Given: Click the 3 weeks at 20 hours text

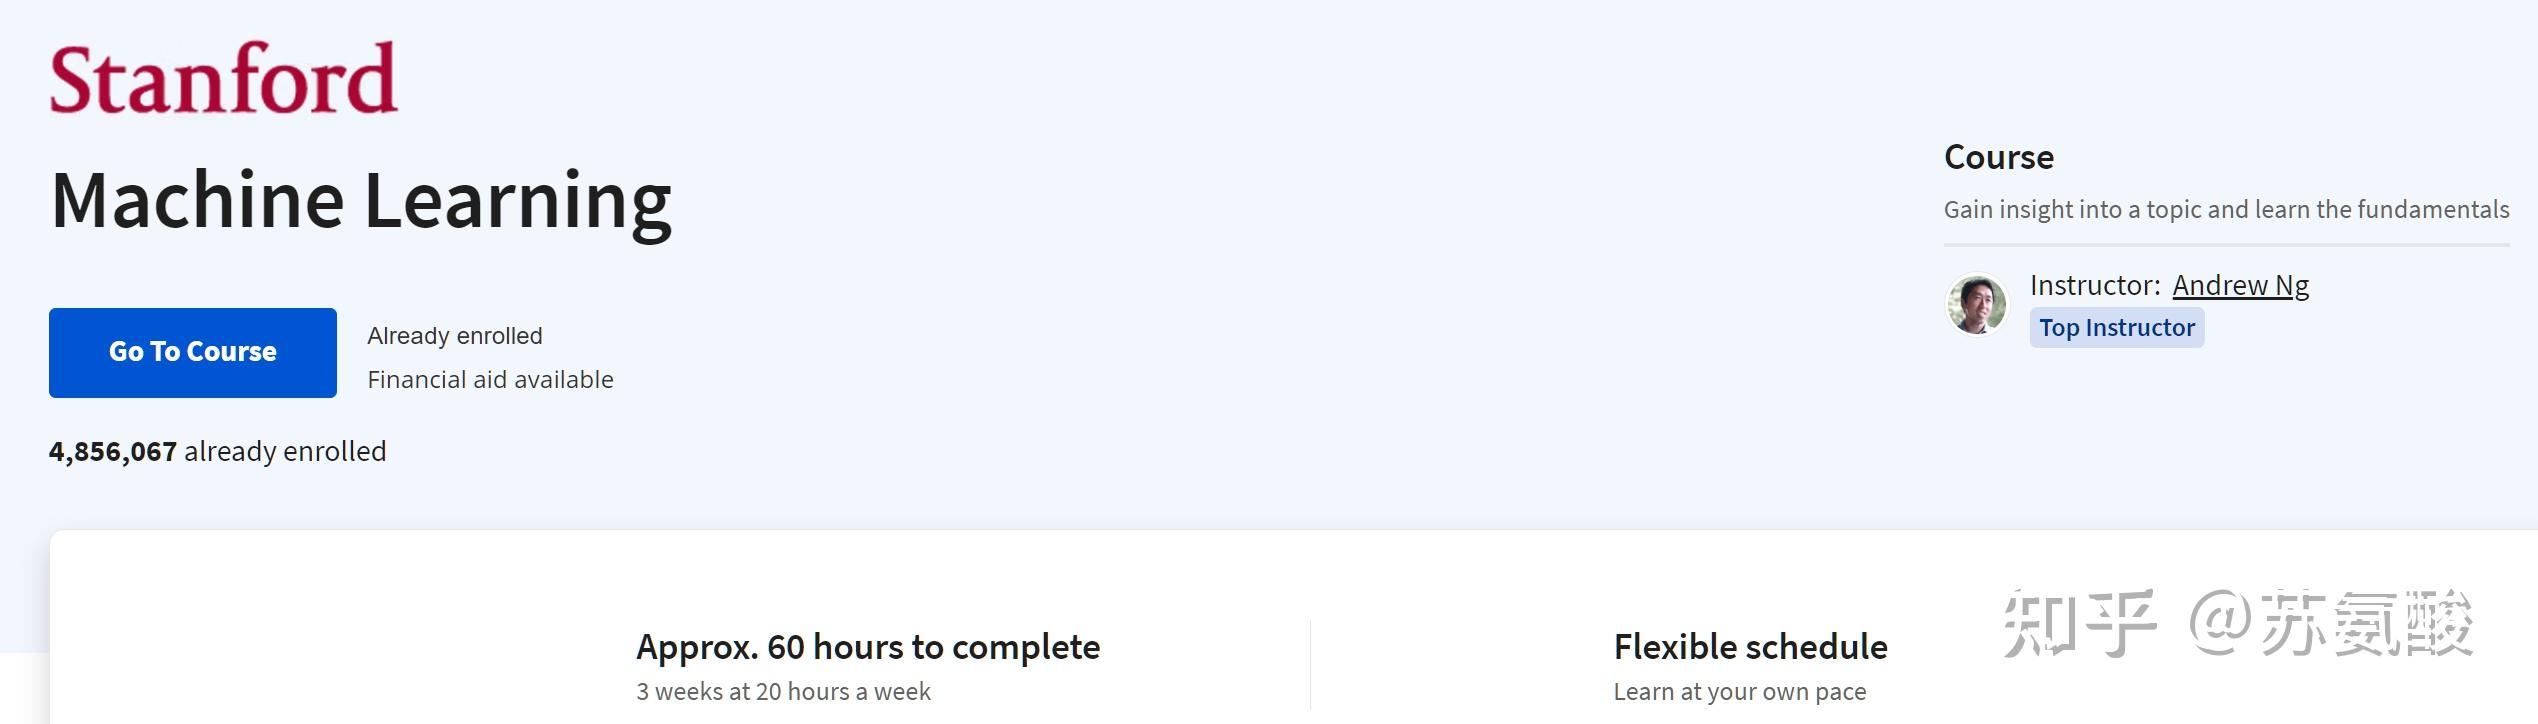Looking at the screenshot, I should (x=783, y=692).
